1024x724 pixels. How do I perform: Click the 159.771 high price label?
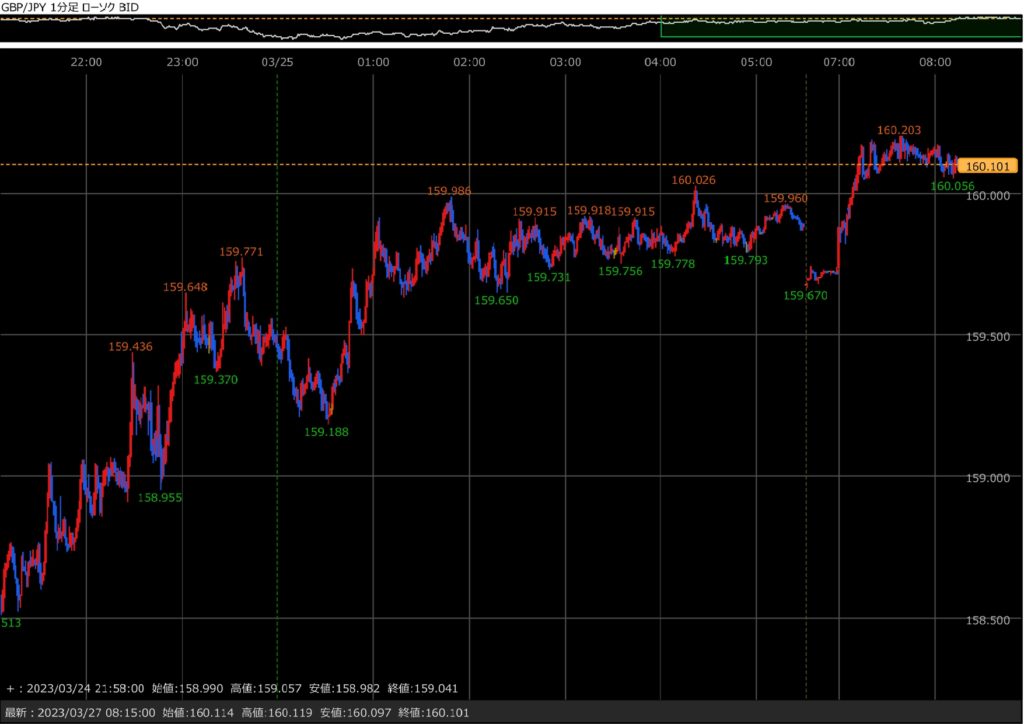click(241, 252)
